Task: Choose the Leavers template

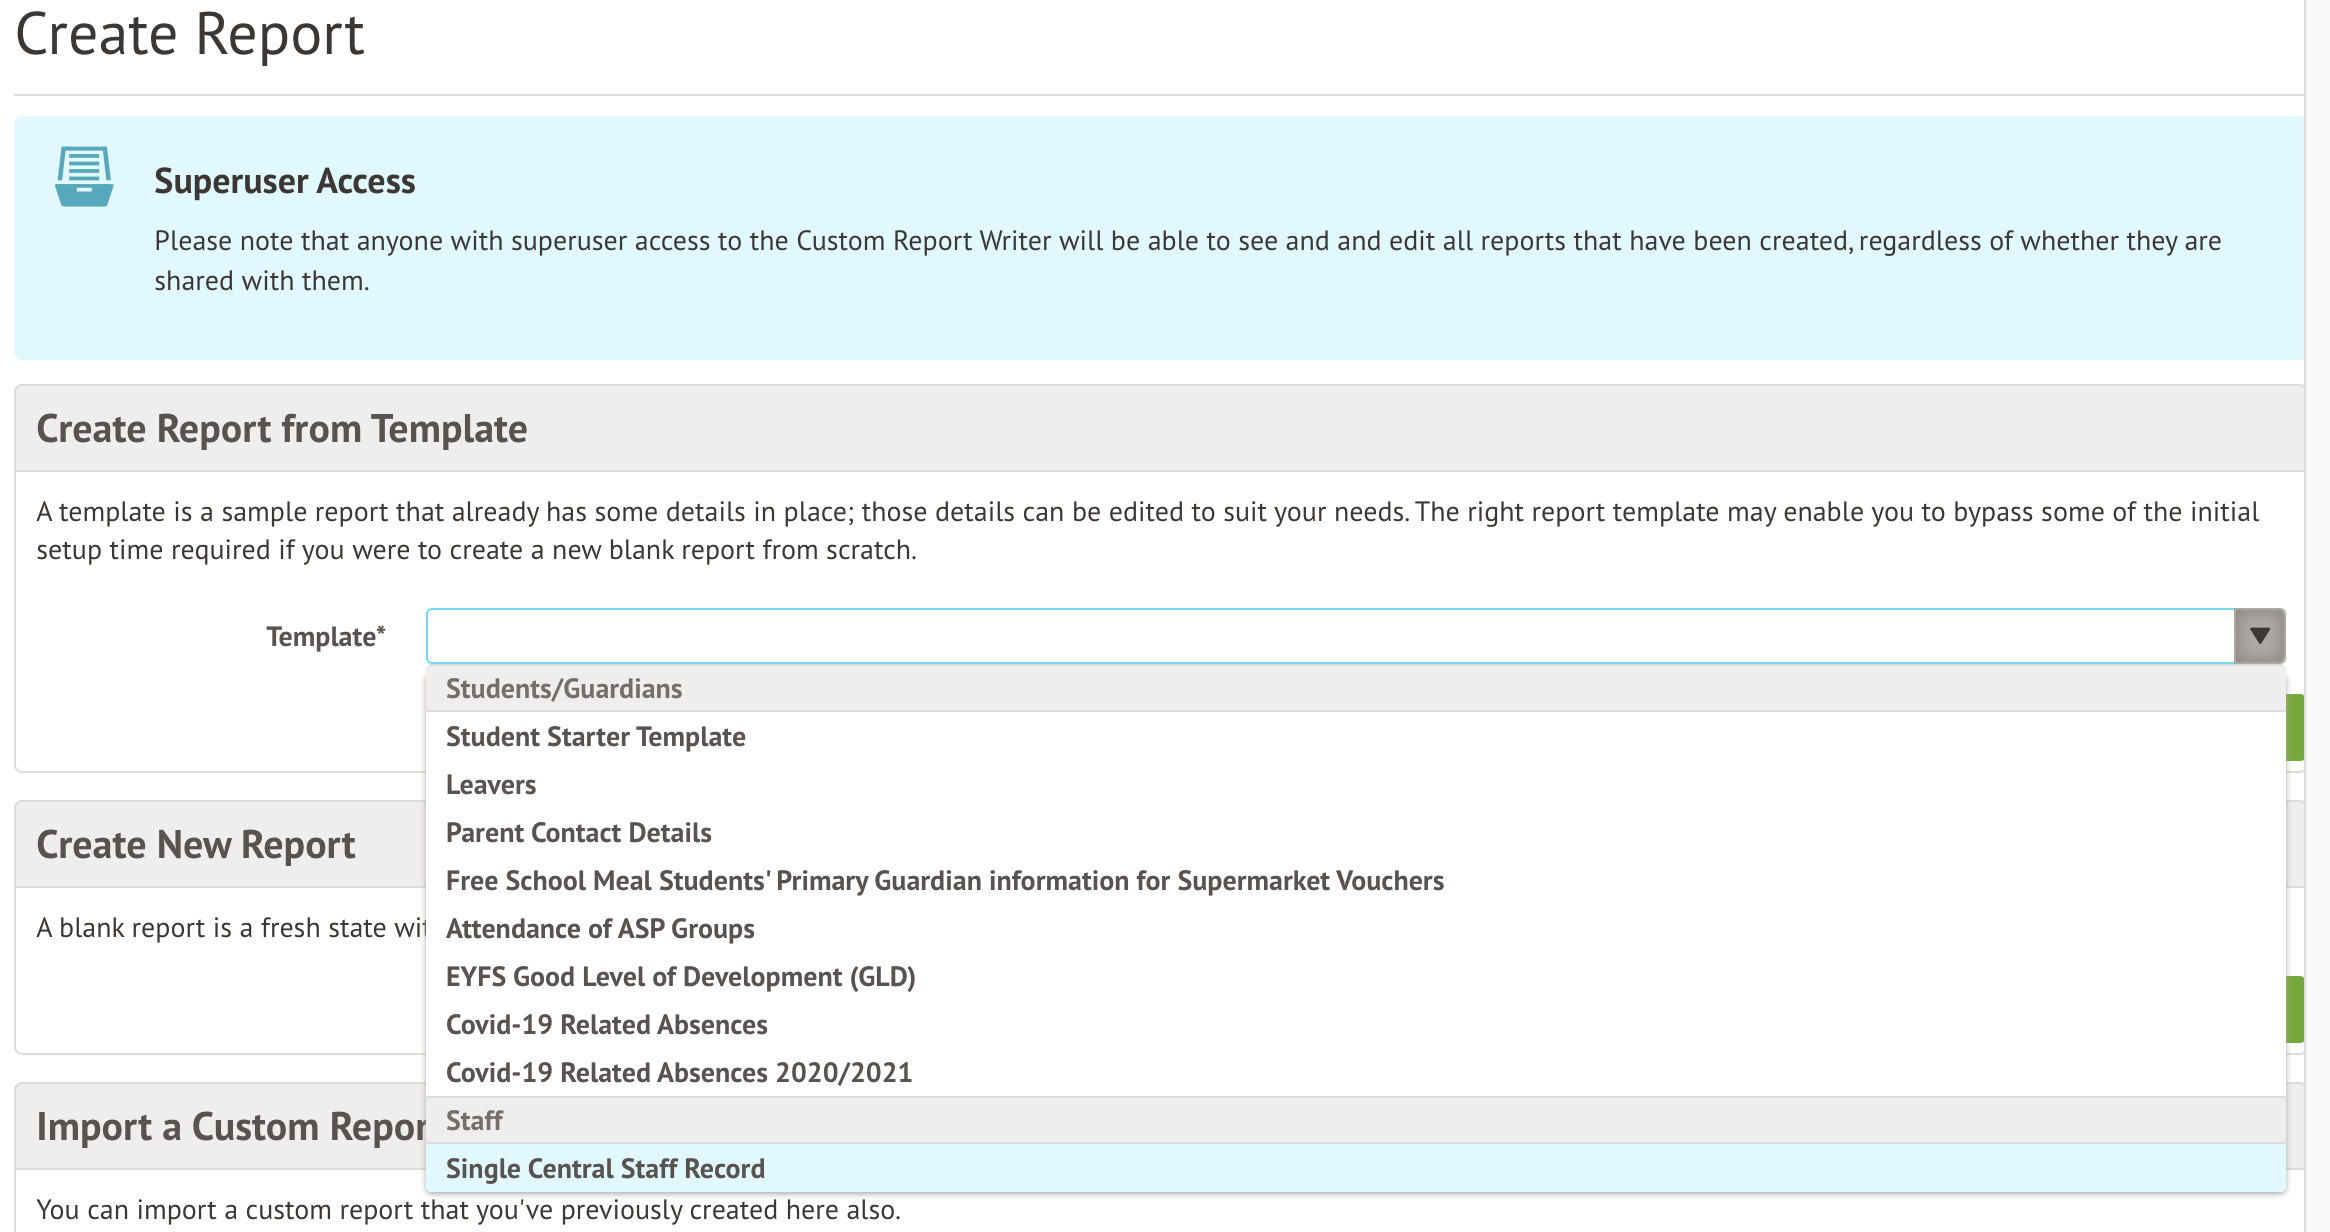Action: pos(490,785)
